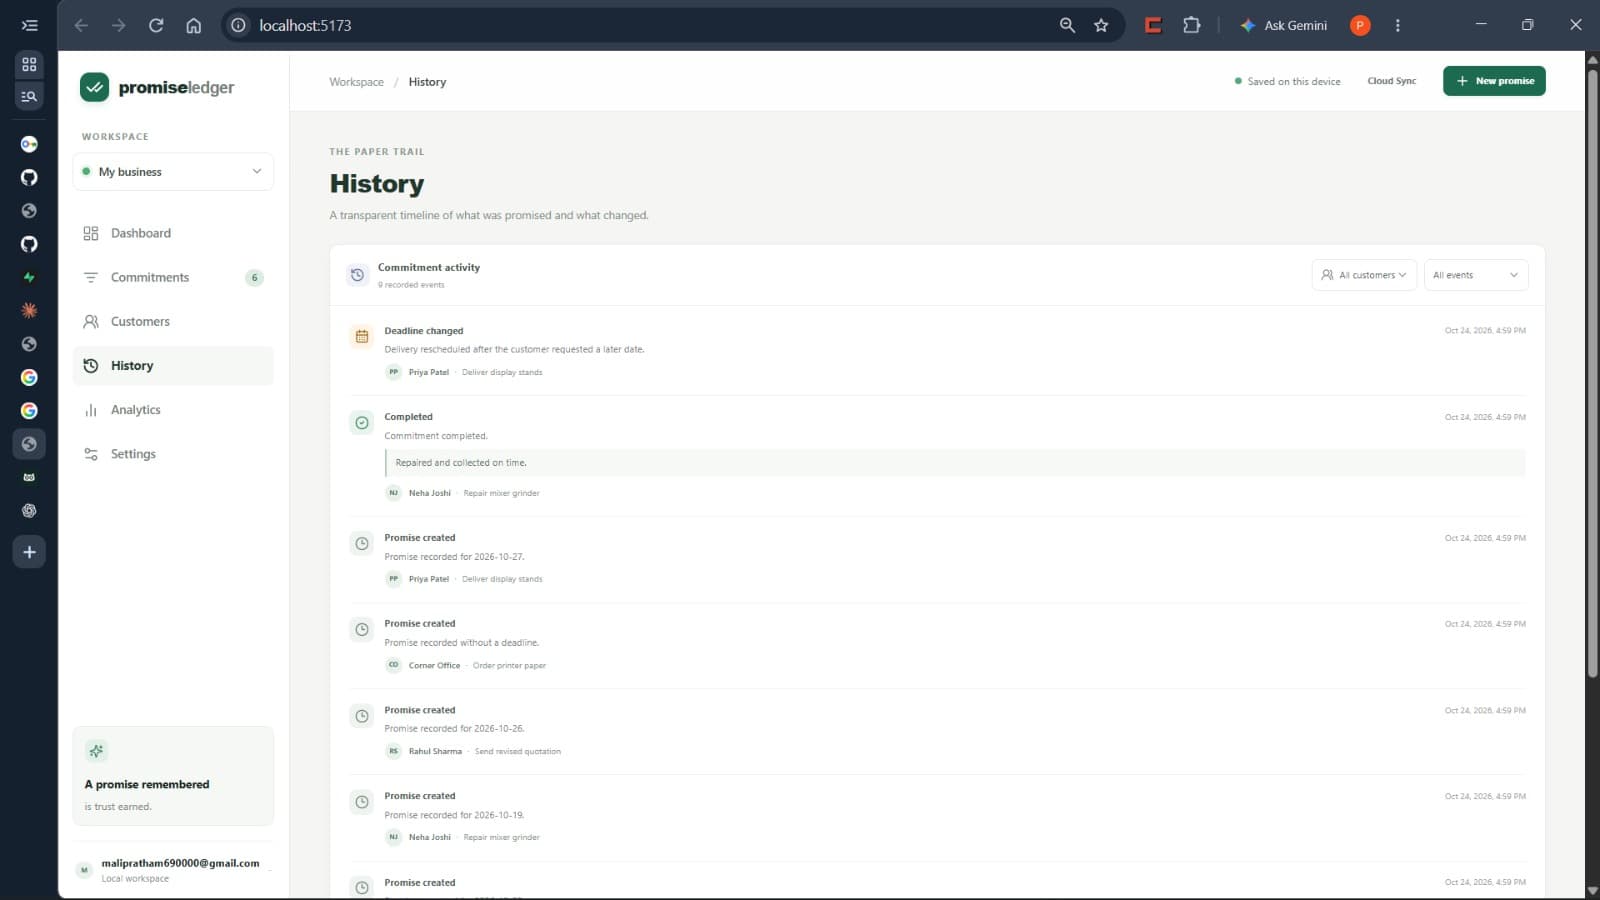Screen dimensions: 1600x900
Task: Click the zoom magnifier icon in address bar
Action: click(1067, 25)
